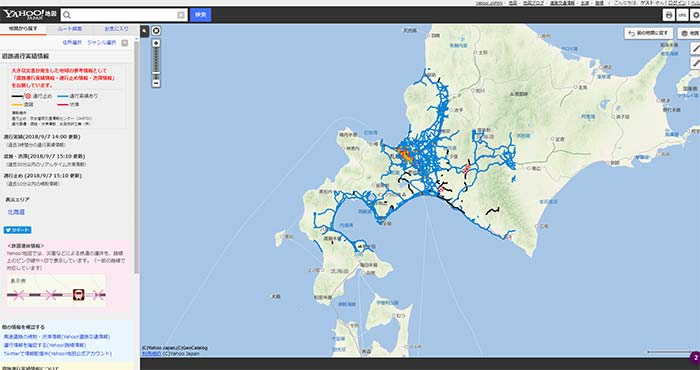Screen dimensions: 700x370
Task: Switch to the ルート探索 tab
Action: point(70,29)
